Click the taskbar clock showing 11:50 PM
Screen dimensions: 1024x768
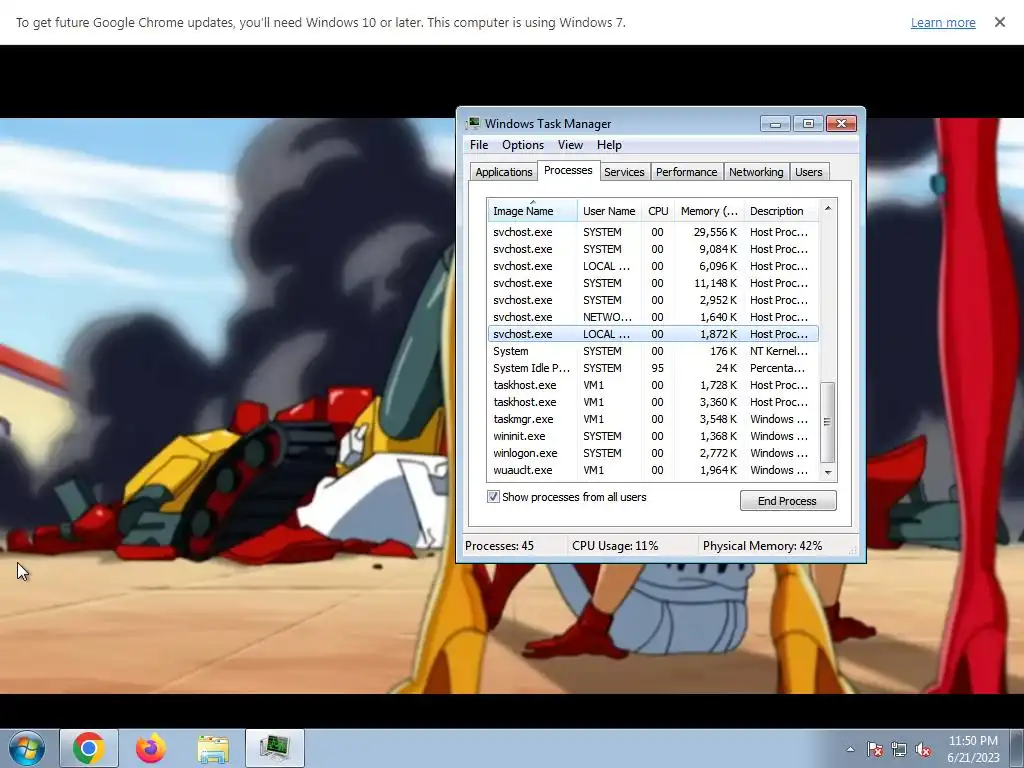[x=973, y=749]
